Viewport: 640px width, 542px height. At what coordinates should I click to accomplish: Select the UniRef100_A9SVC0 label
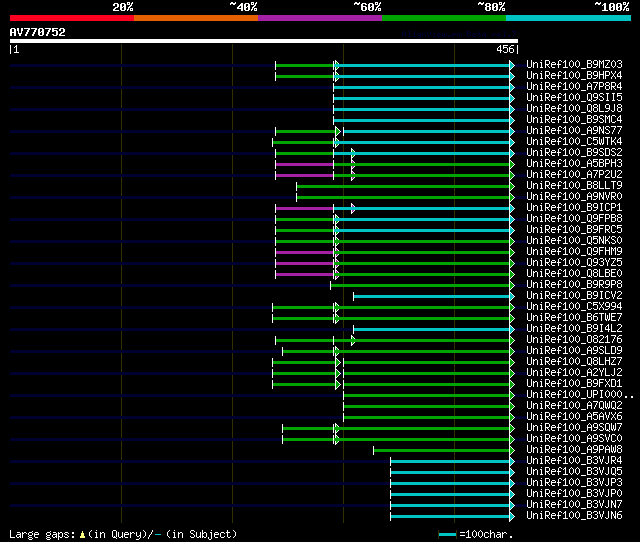click(x=574, y=439)
